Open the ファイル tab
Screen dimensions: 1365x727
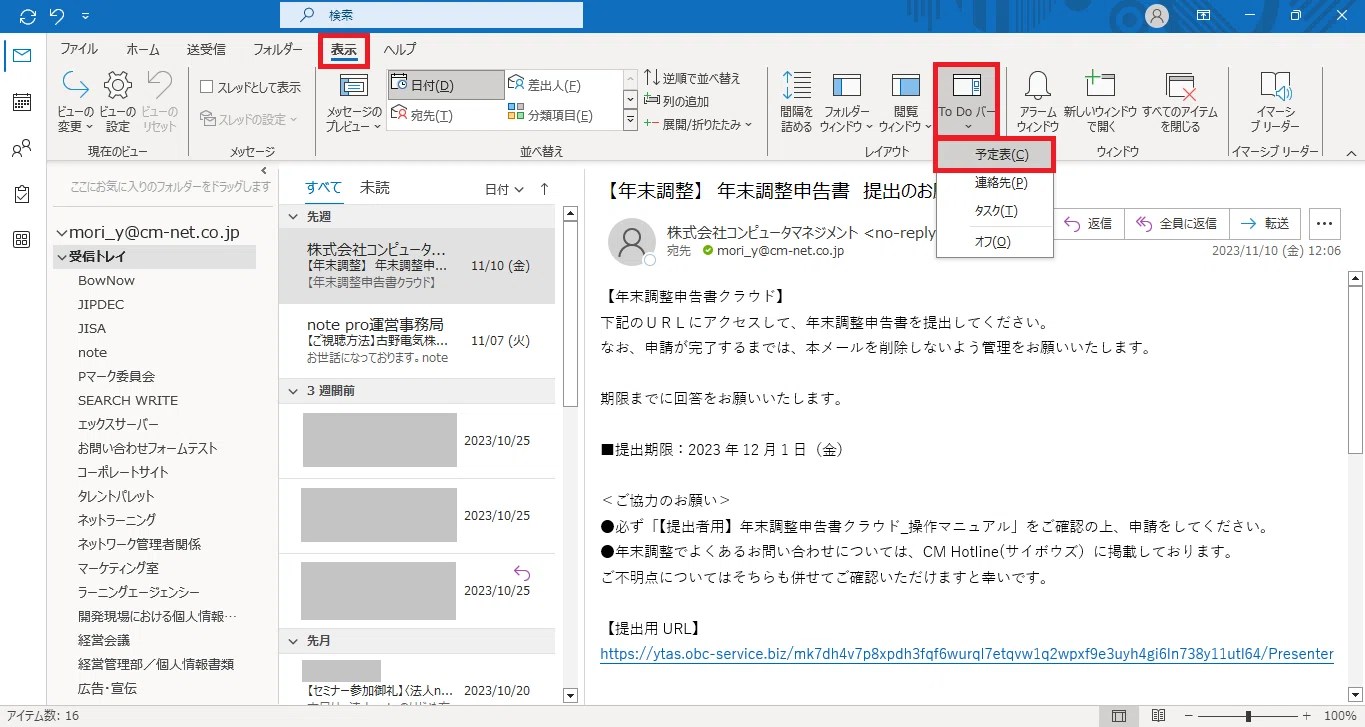79,49
